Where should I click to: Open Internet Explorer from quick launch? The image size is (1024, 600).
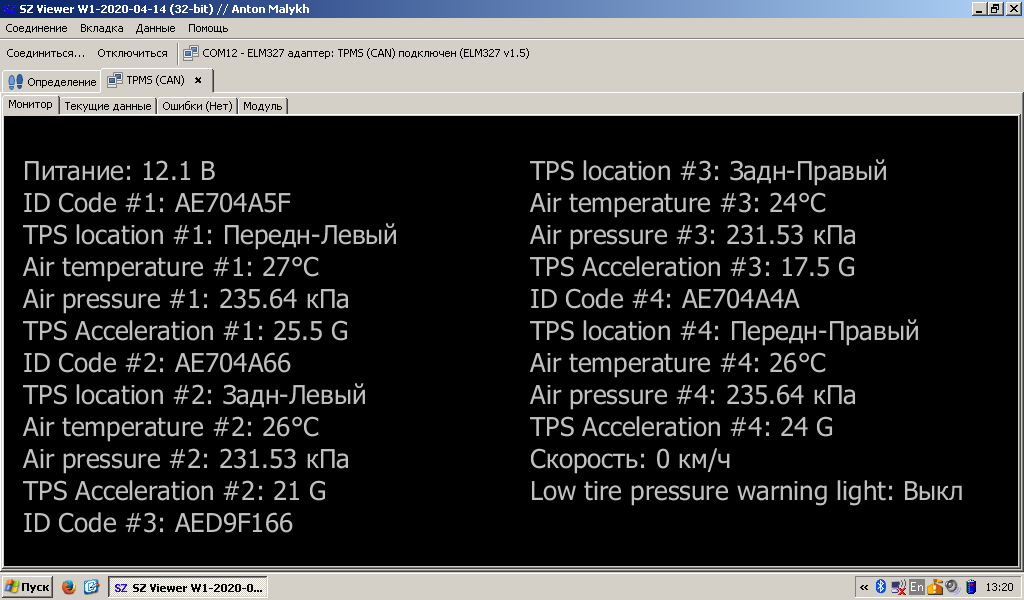[x=91, y=587]
